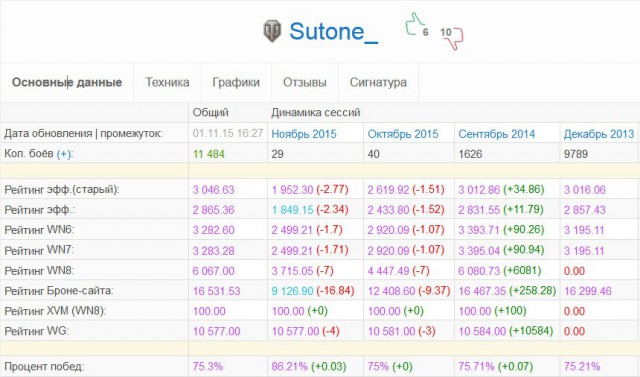Click the Общий column header

tap(211, 113)
